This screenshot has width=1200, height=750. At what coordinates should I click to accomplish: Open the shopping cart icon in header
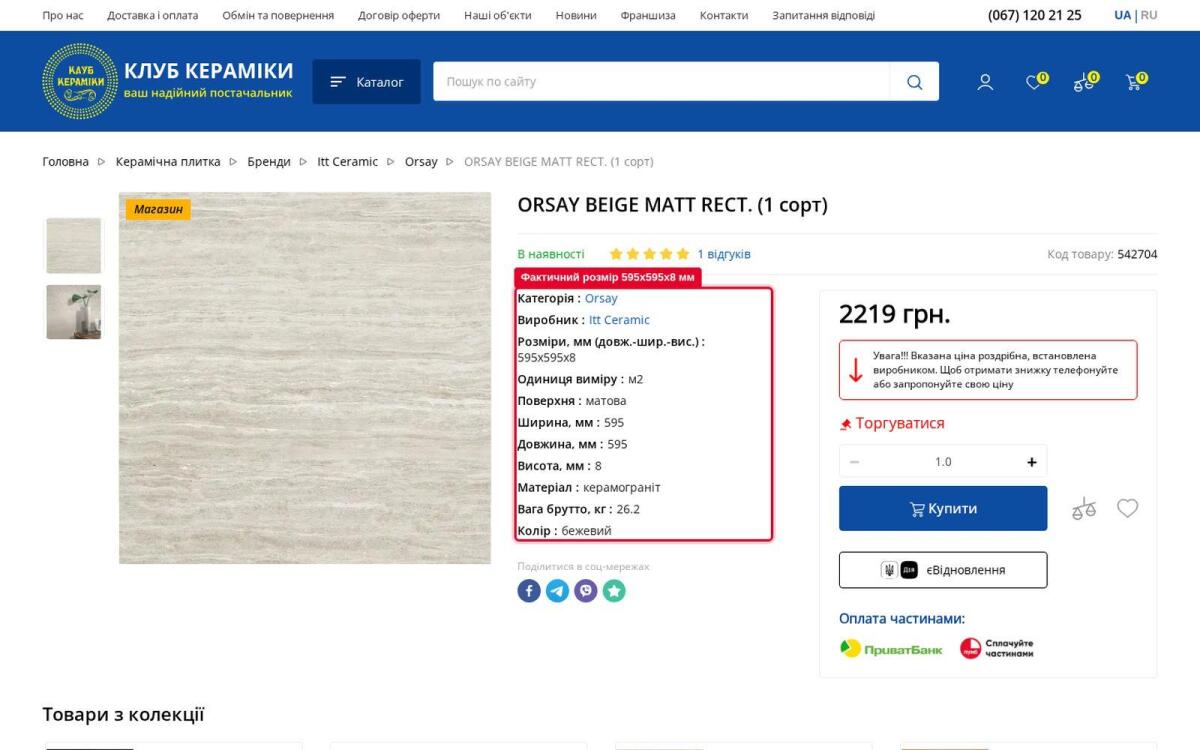point(1135,82)
